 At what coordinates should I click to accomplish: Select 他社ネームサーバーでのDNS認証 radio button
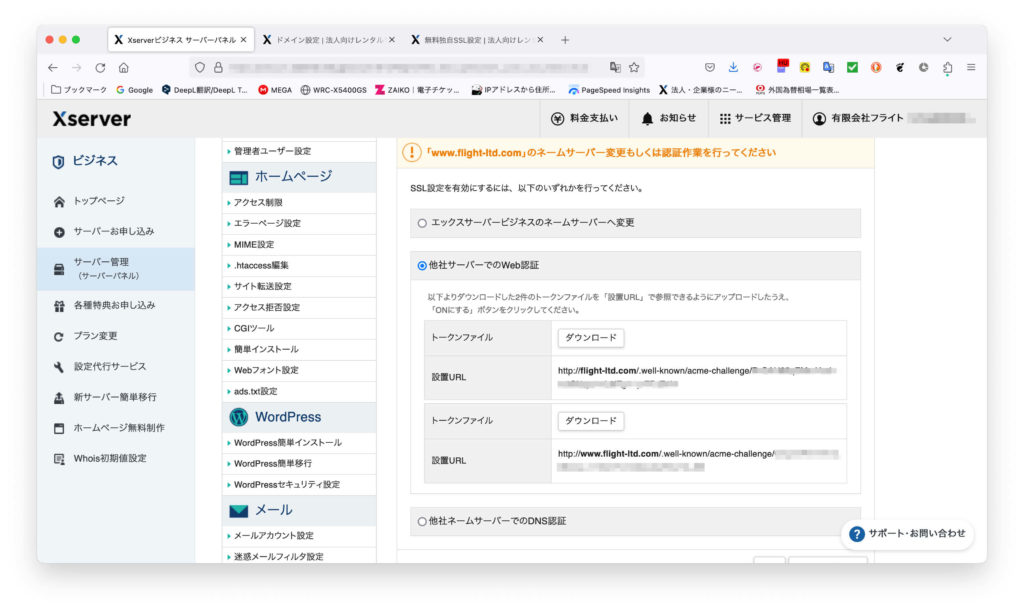pyautogui.click(x=422, y=521)
